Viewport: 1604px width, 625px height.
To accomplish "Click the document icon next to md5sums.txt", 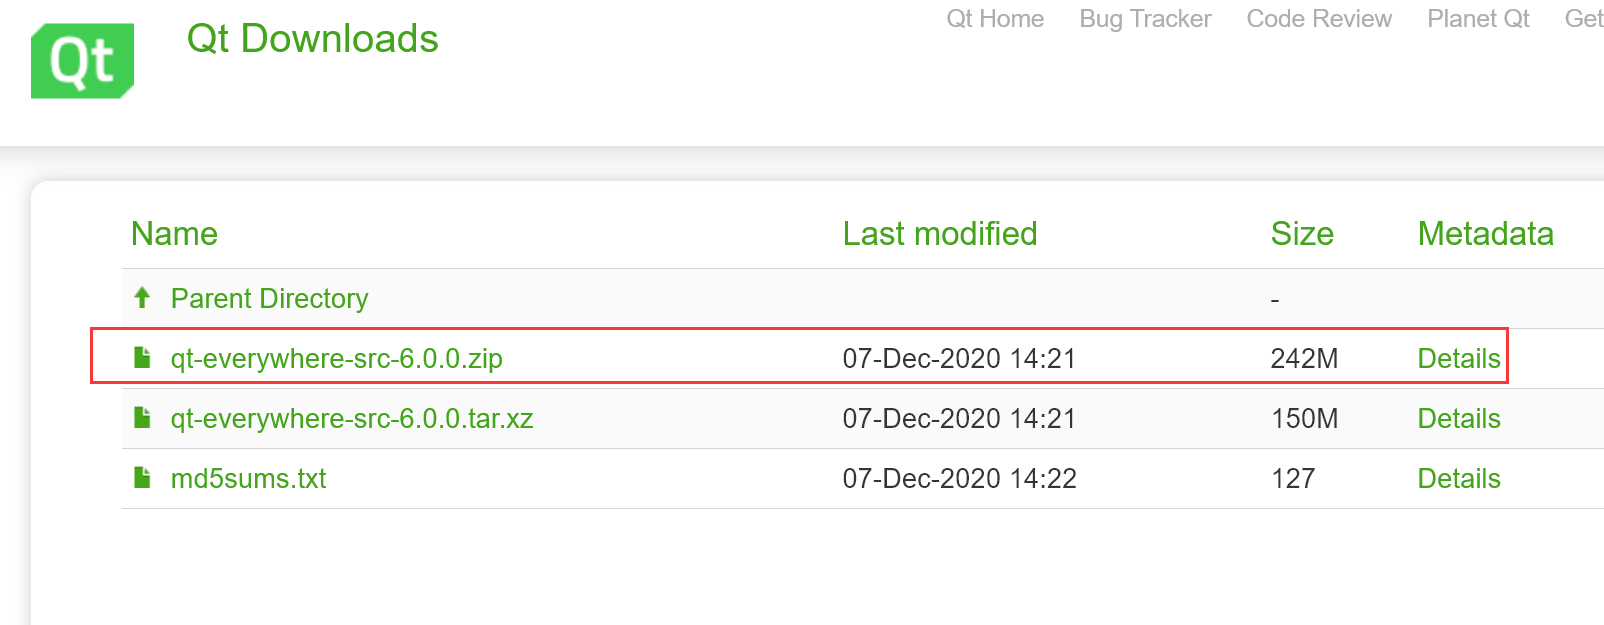I will [x=141, y=478].
